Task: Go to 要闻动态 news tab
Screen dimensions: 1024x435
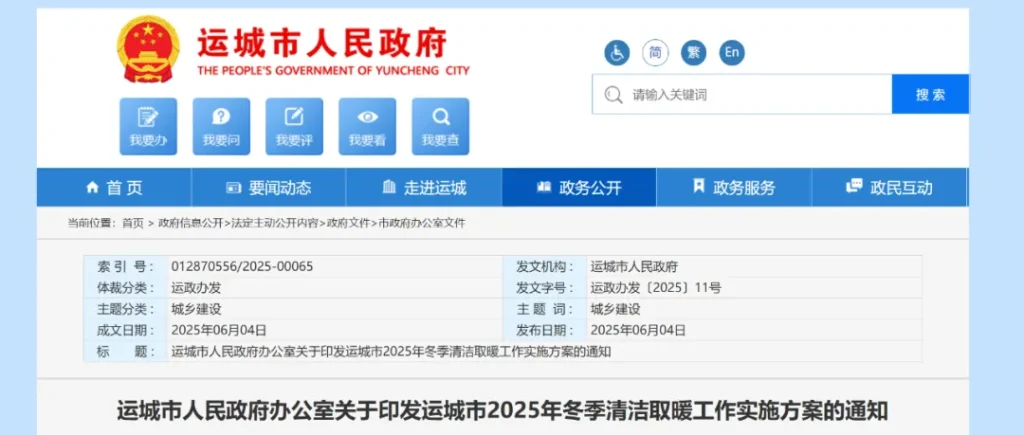Action: click(268, 188)
